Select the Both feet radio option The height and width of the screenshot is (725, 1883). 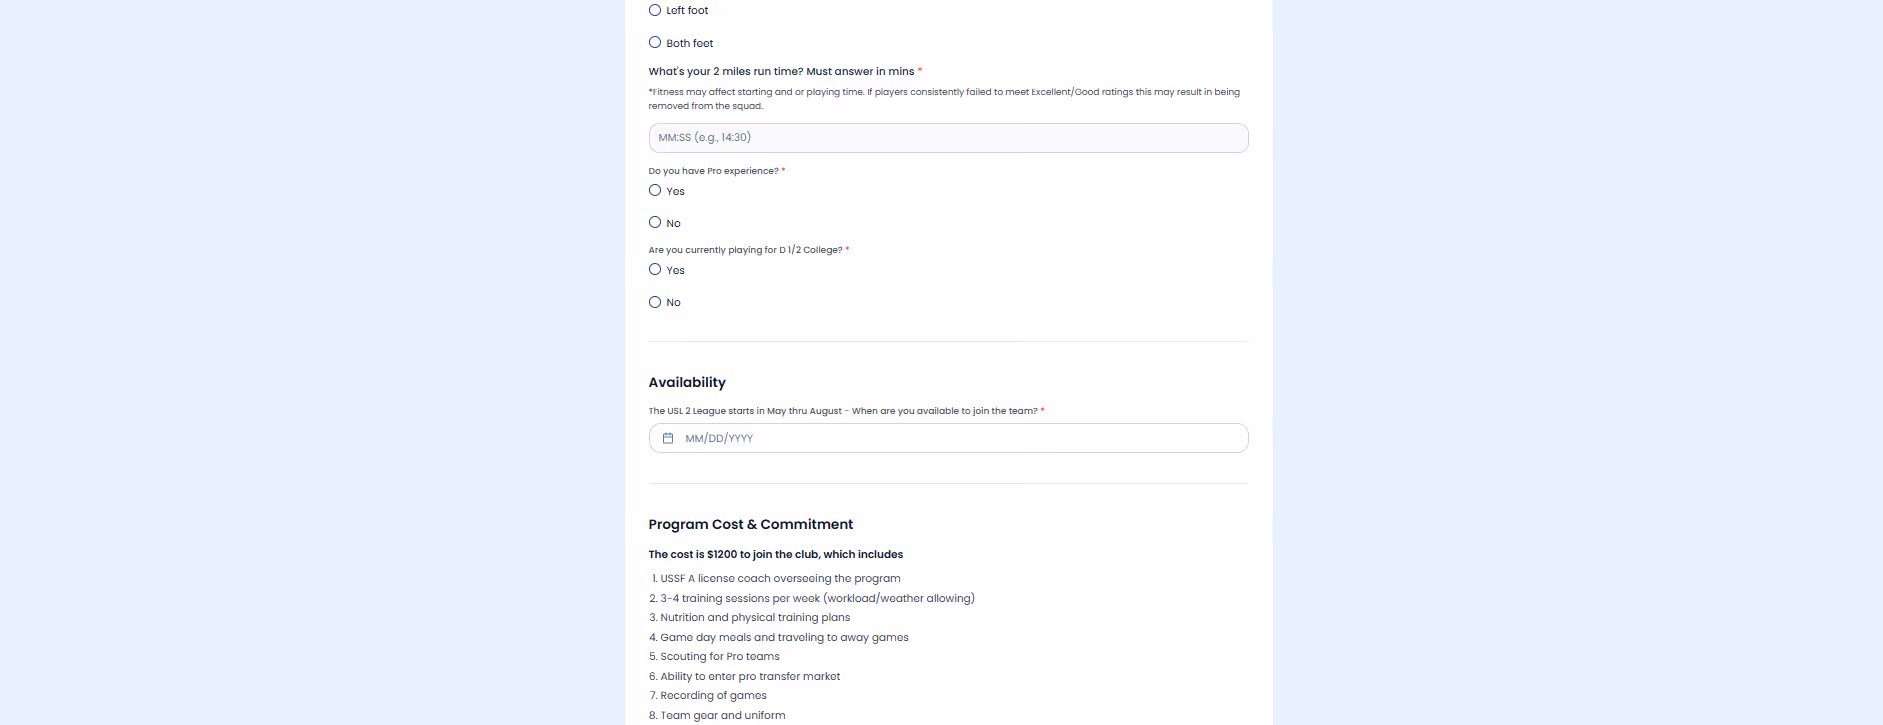(x=655, y=42)
